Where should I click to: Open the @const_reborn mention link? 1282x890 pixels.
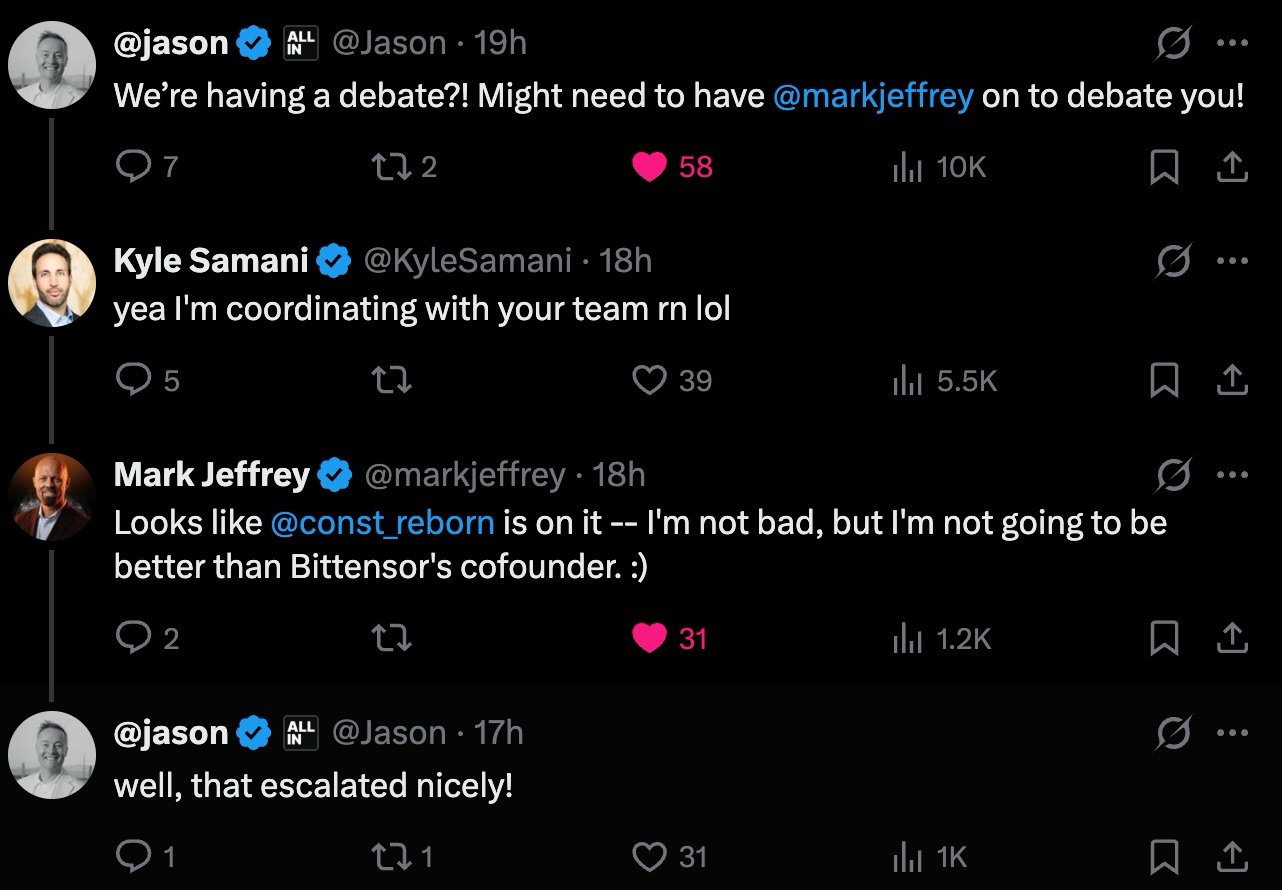click(382, 523)
